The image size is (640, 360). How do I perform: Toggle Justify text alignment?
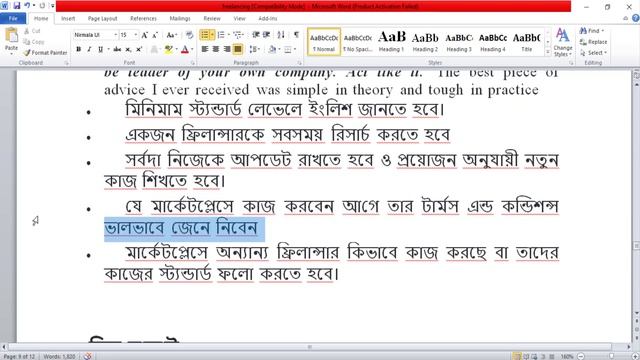point(238,49)
